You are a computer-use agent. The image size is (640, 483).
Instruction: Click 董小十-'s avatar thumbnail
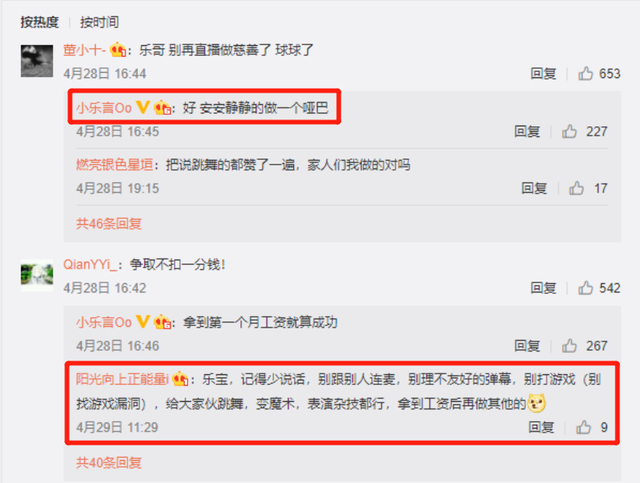37,61
